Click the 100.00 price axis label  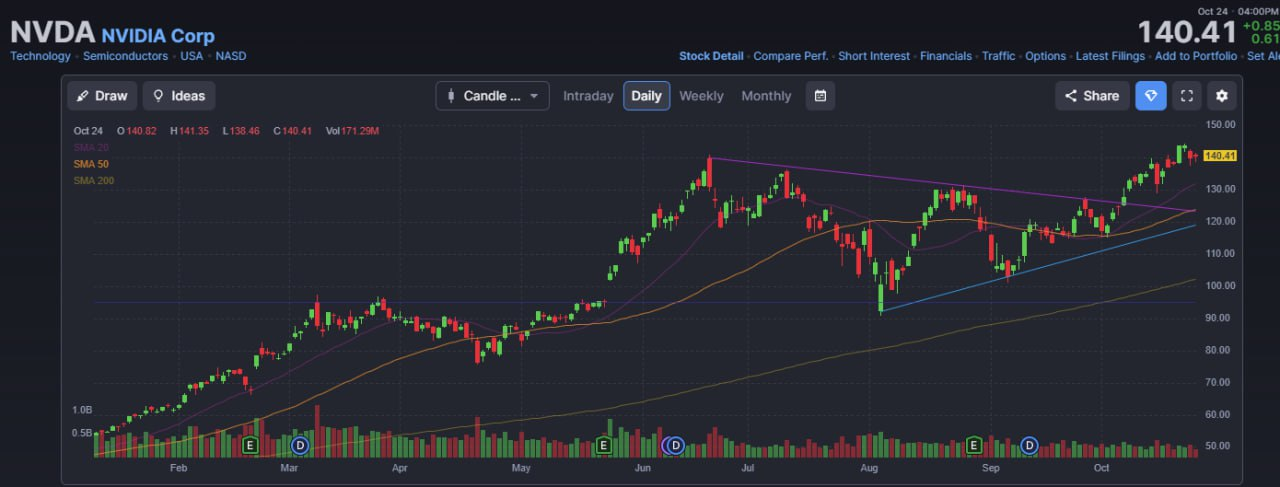[1221, 286]
